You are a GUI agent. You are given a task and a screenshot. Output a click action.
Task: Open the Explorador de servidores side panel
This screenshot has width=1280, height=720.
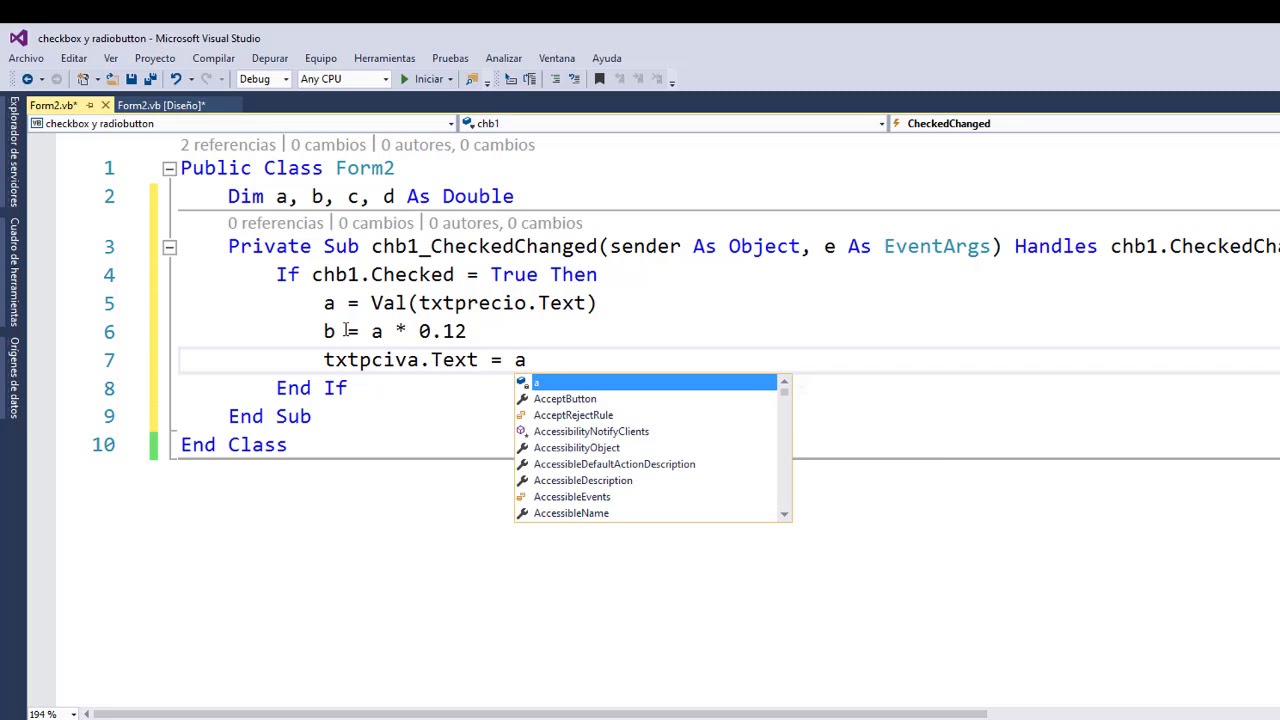[x=14, y=151]
